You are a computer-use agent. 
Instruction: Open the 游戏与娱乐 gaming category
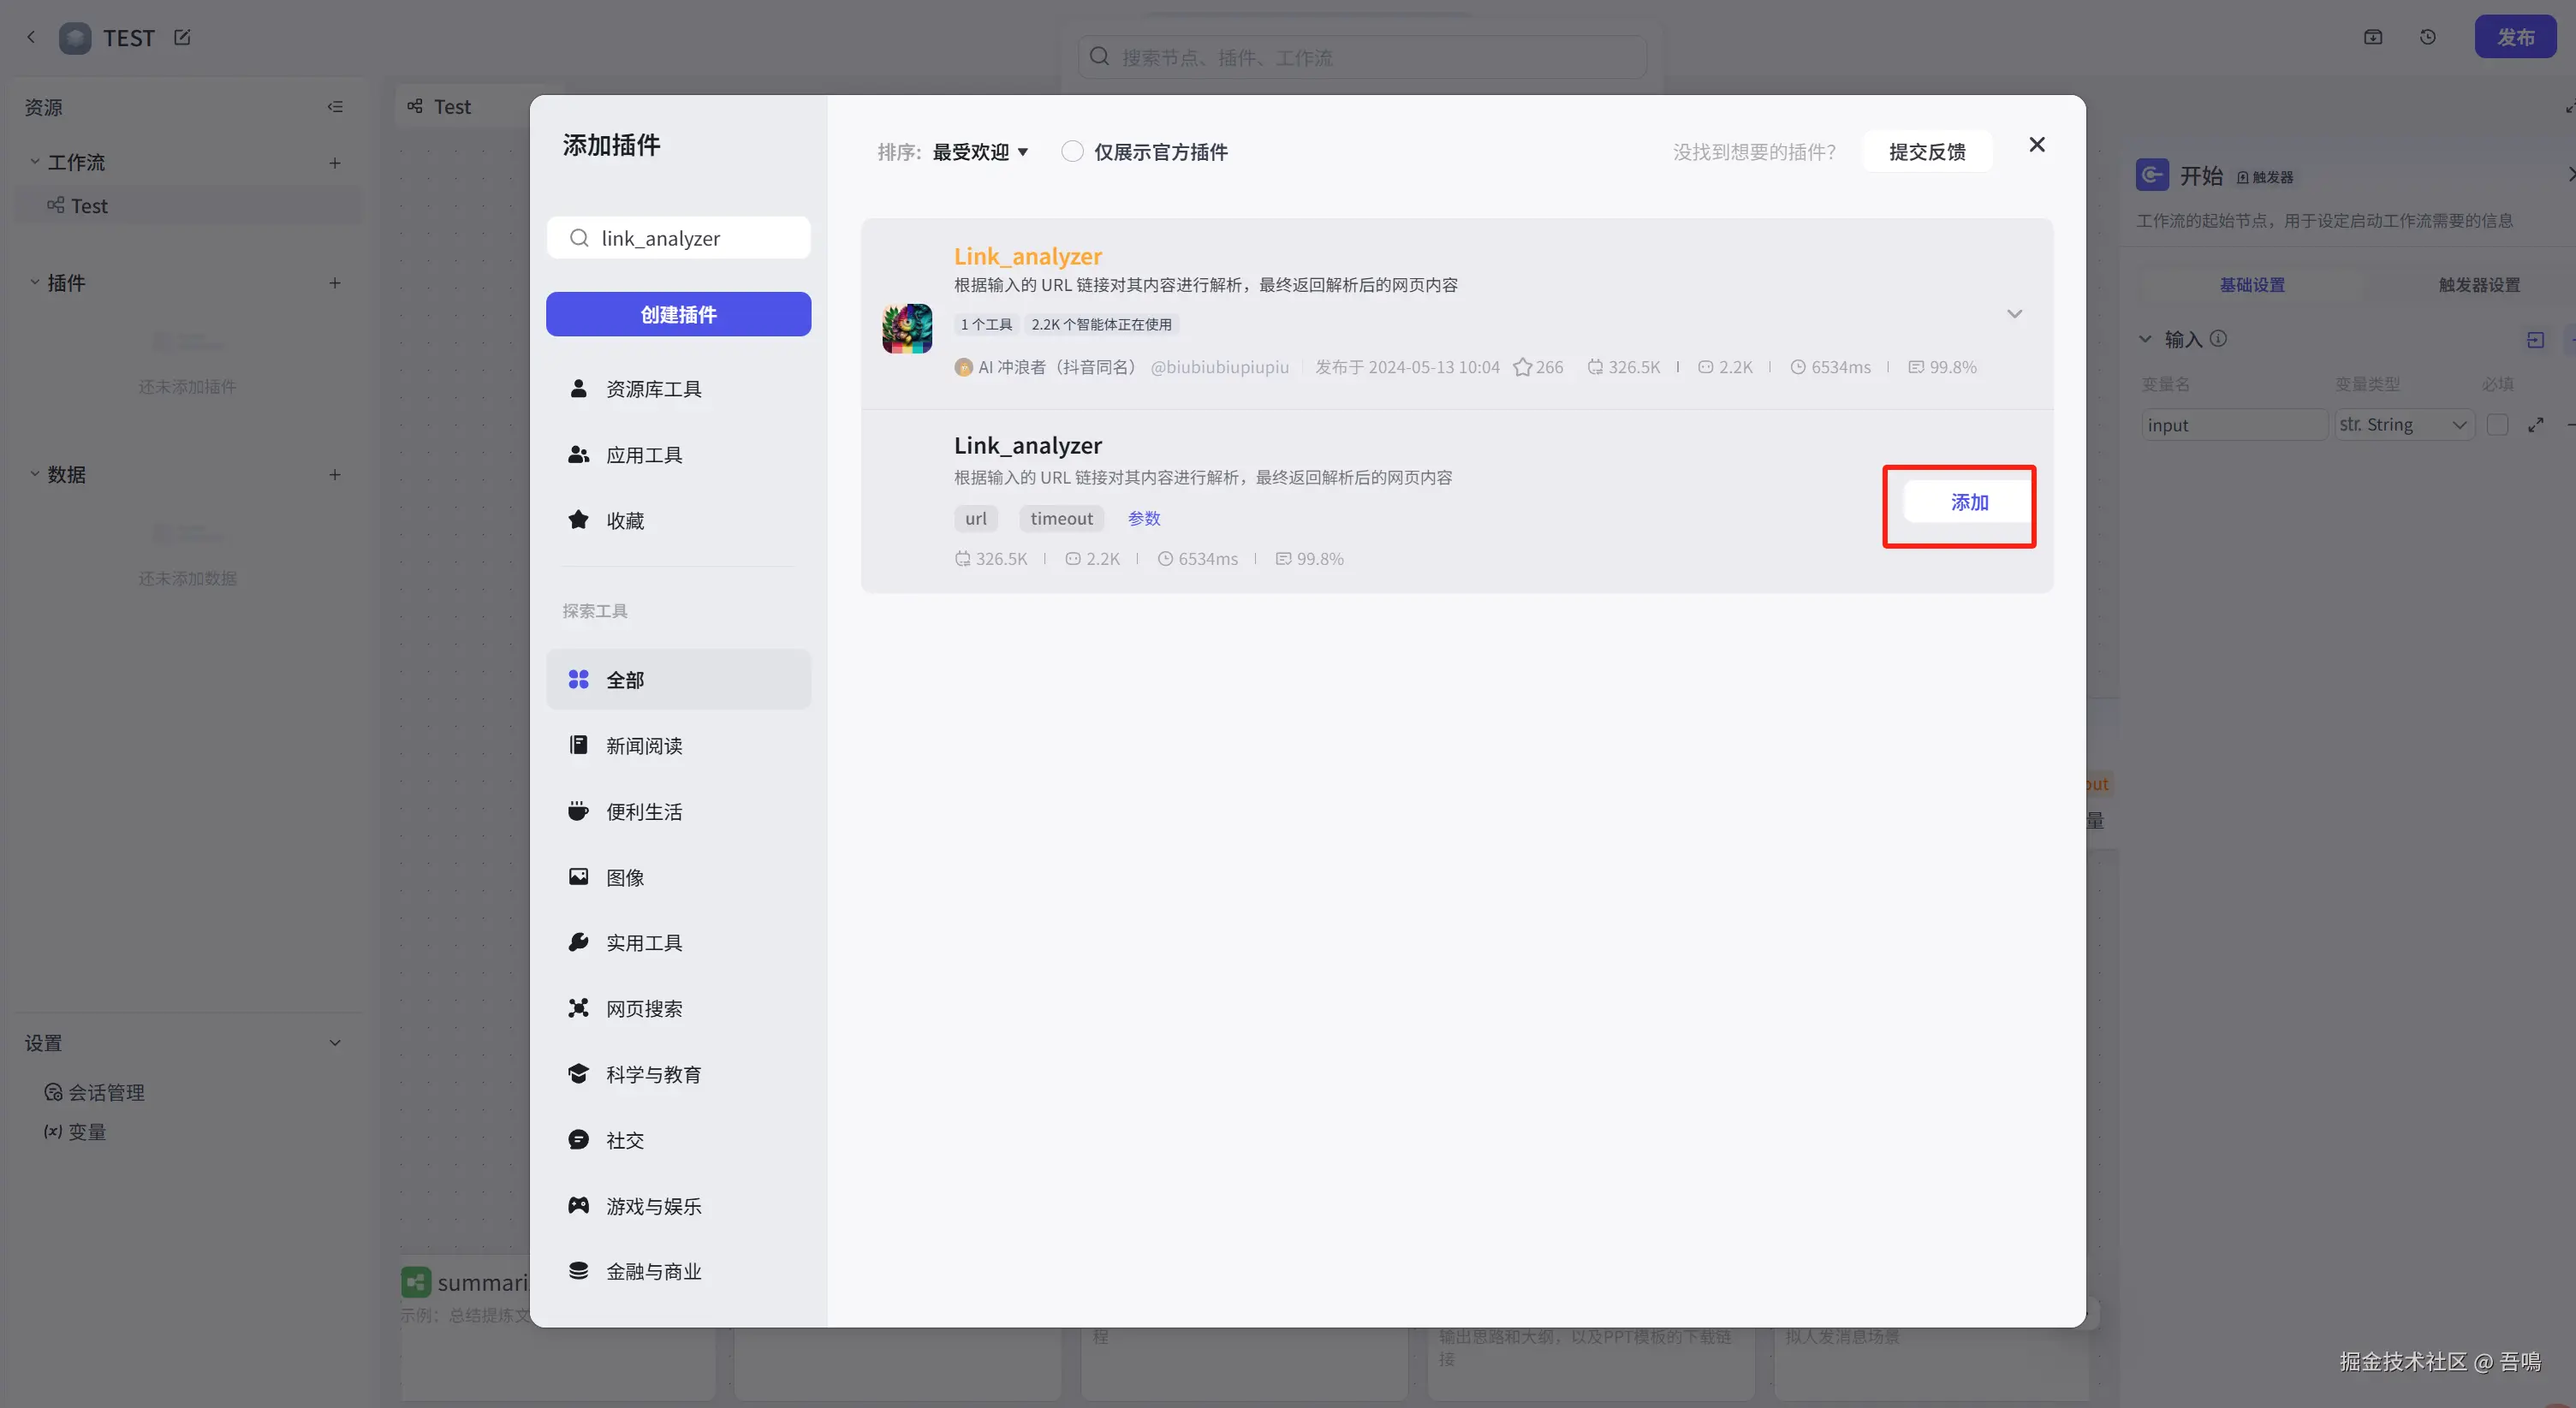pyautogui.click(x=652, y=1206)
